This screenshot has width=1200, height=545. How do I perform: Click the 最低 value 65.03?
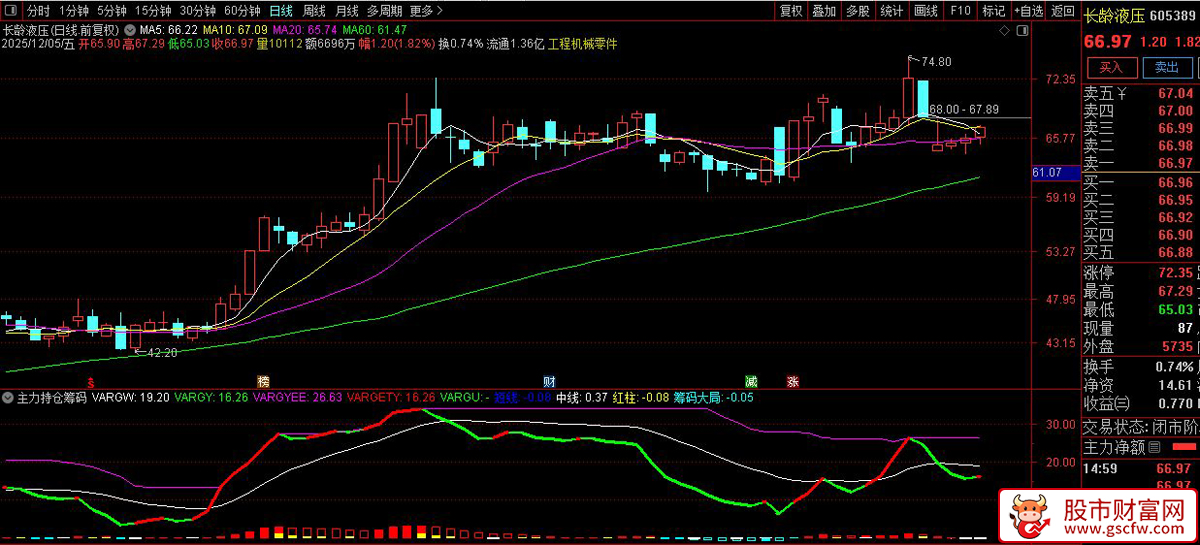[x=1175, y=310]
